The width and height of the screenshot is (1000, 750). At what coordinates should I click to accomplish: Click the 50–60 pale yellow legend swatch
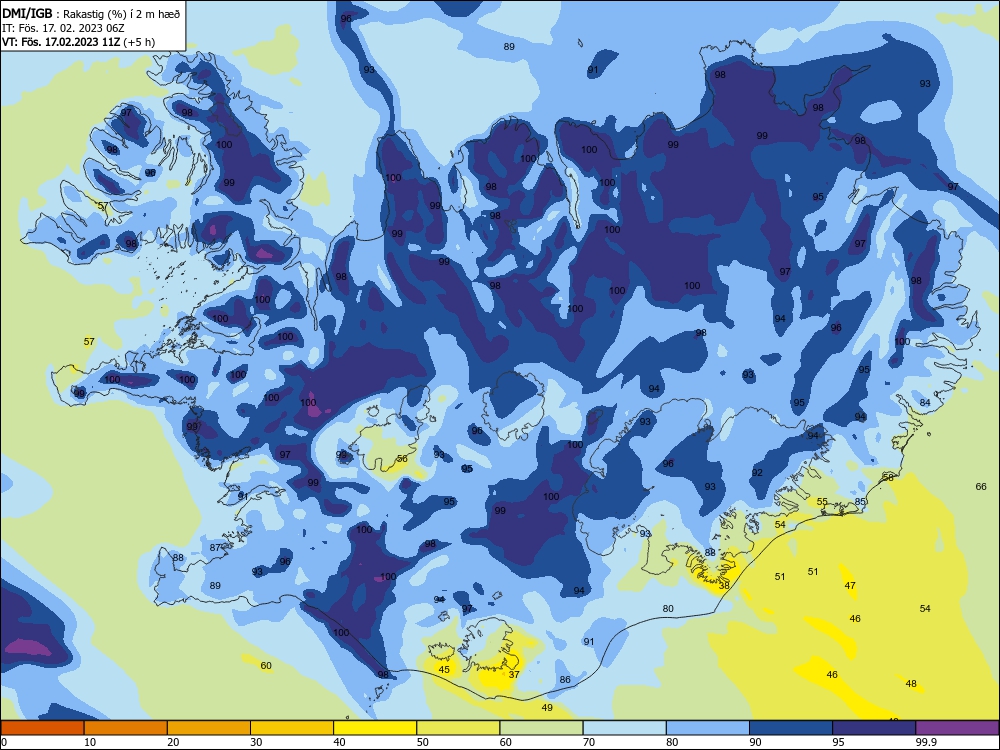[x=458, y=728]
